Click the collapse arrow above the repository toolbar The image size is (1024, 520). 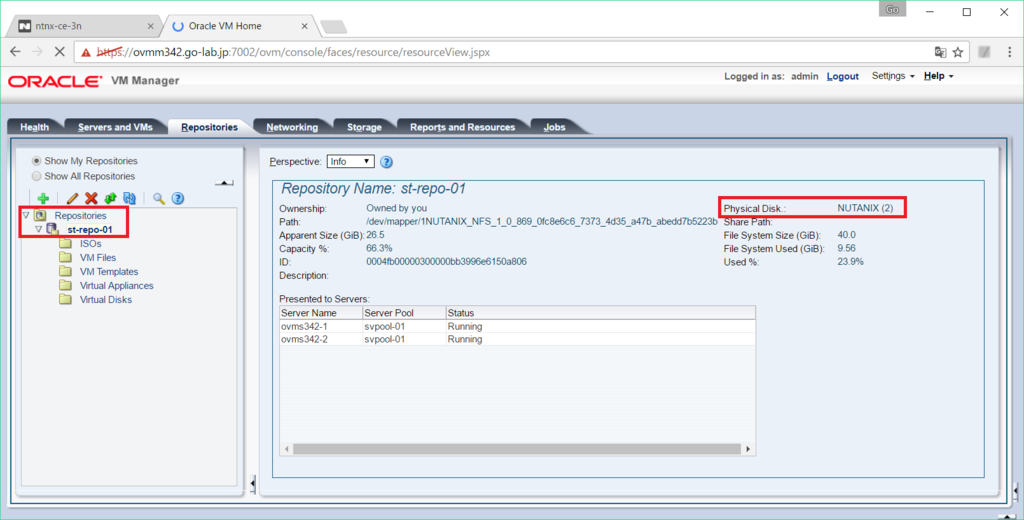point(224,183)
